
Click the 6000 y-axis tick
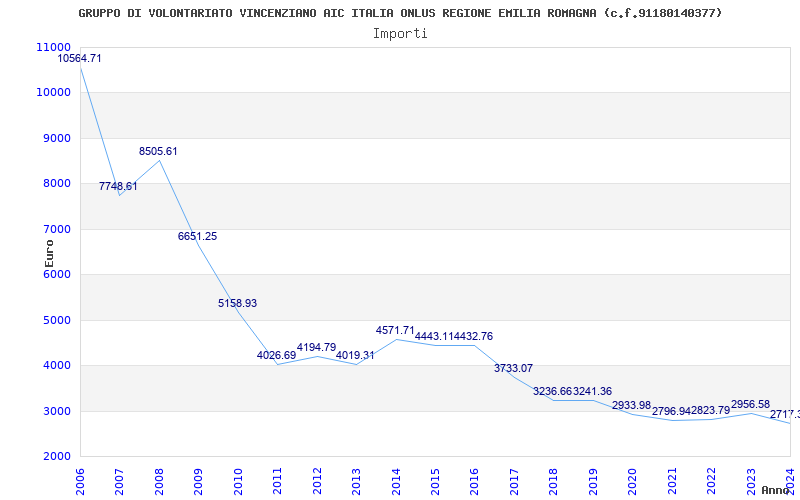point(56,274)
